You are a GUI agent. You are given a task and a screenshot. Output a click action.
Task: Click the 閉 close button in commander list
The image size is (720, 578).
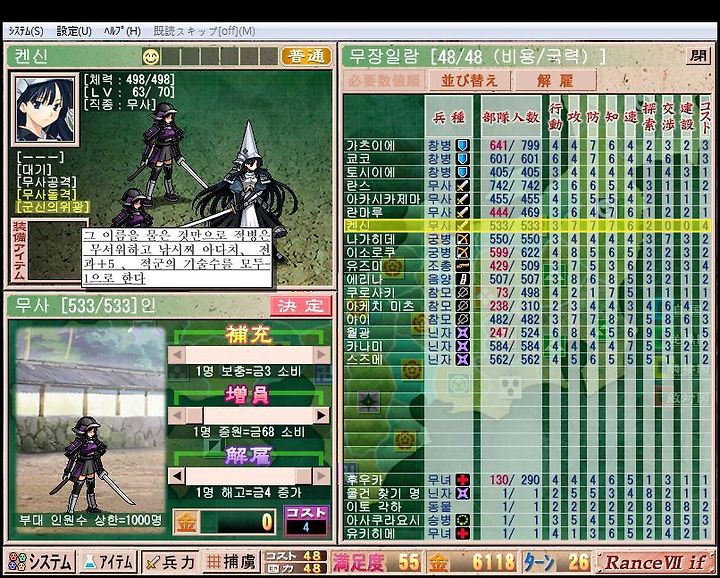(x=698, y=56)
